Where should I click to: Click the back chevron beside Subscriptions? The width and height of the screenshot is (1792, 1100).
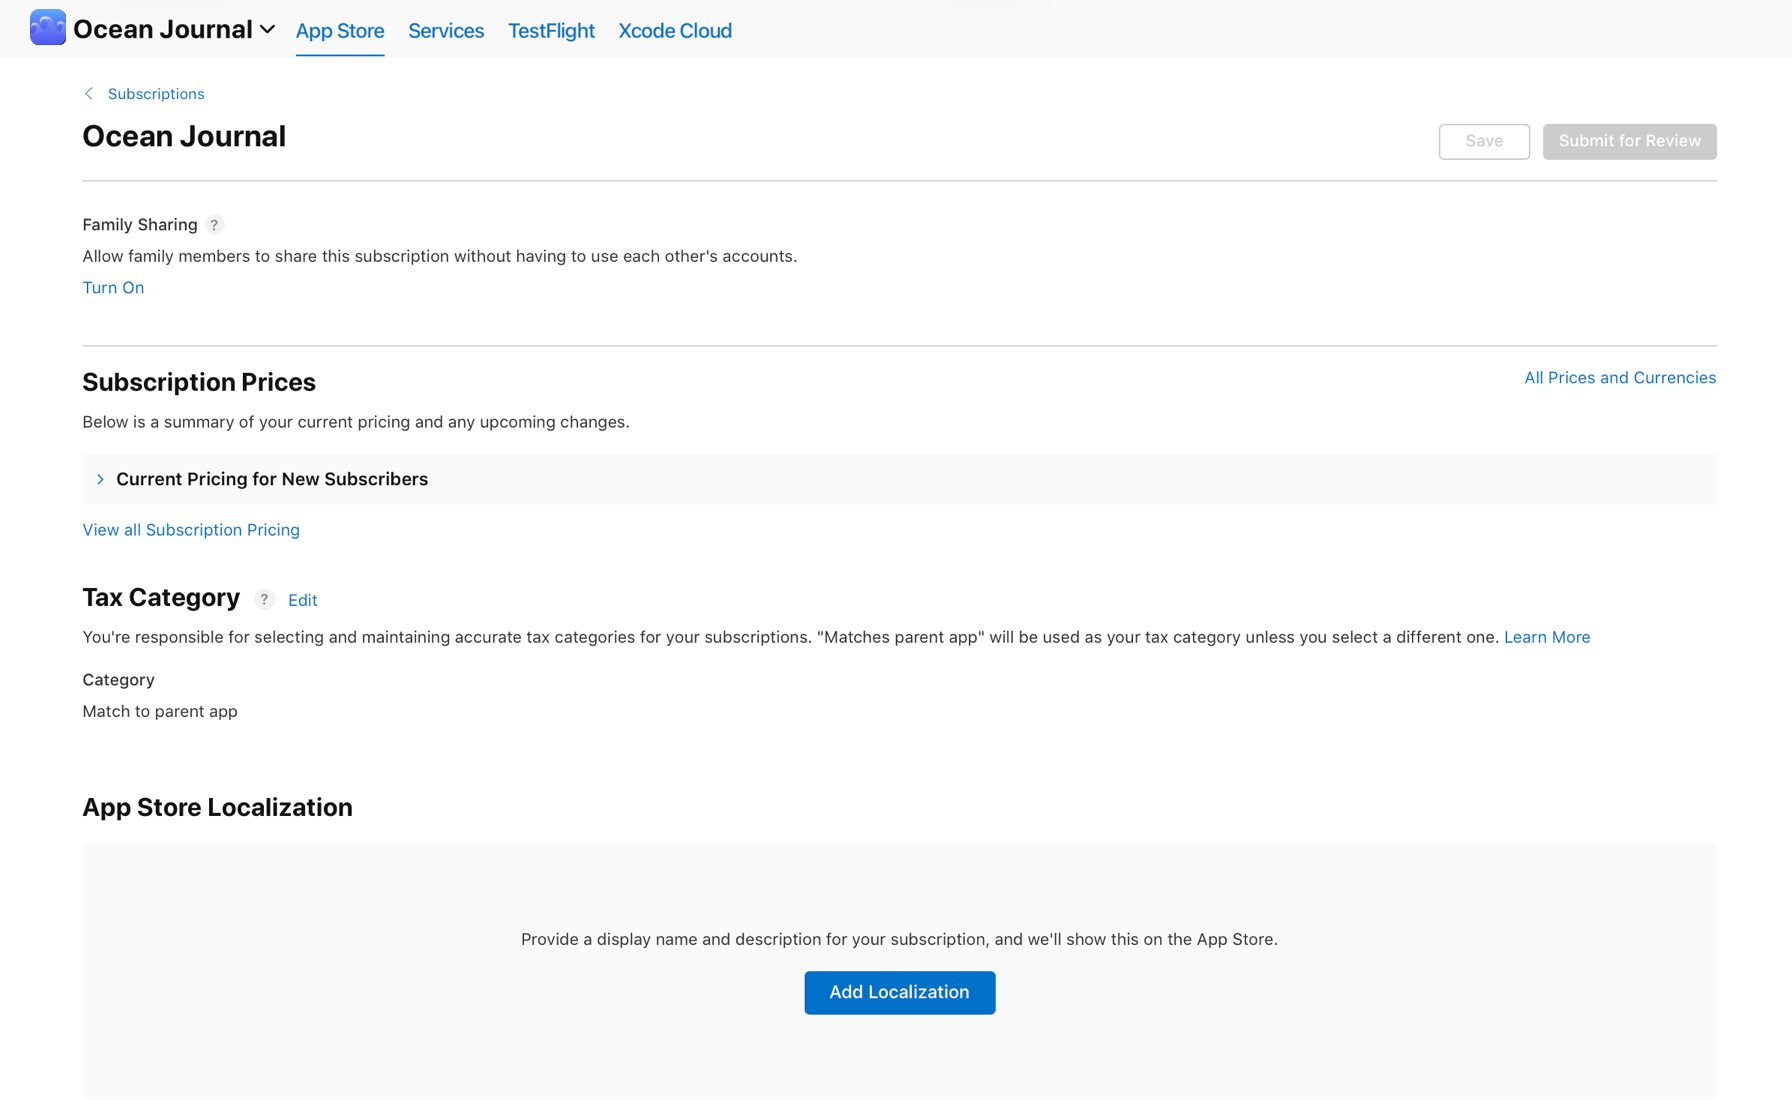coord(89,93)
